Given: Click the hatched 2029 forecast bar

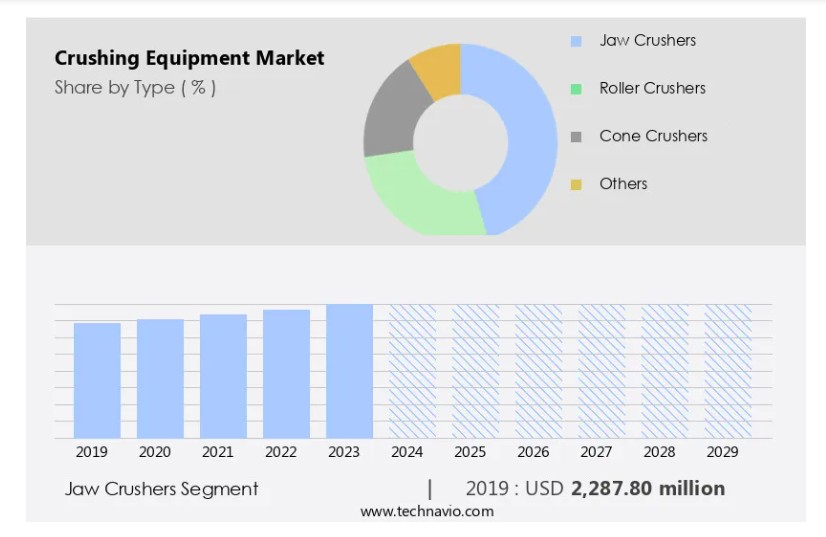Looking at the screenshot, I should tap(727, 371).
